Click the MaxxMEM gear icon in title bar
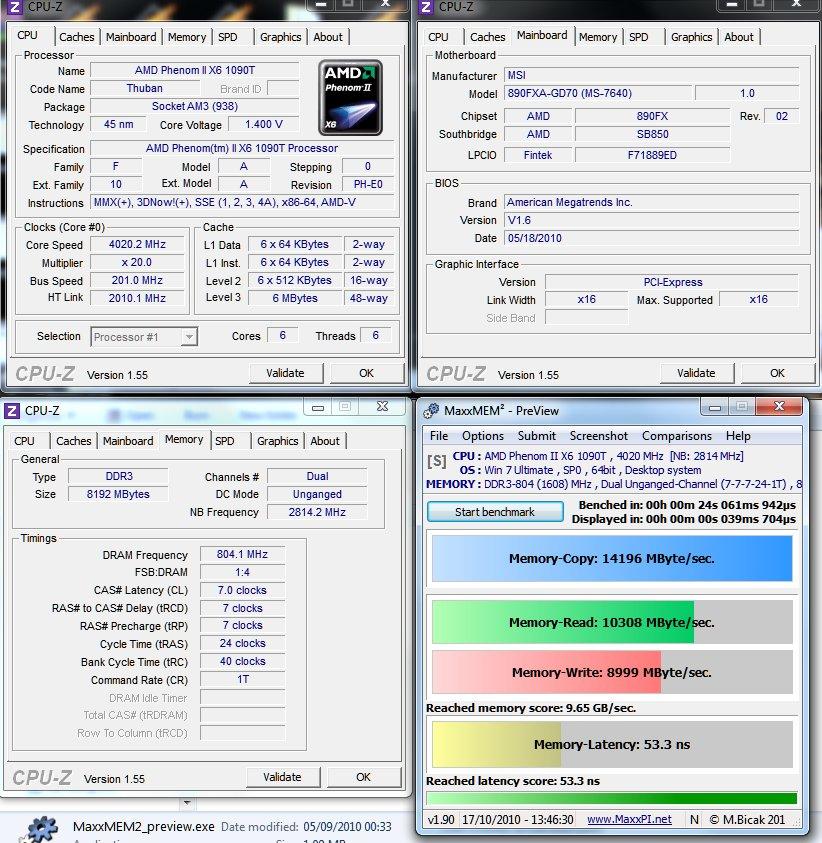 431,411
